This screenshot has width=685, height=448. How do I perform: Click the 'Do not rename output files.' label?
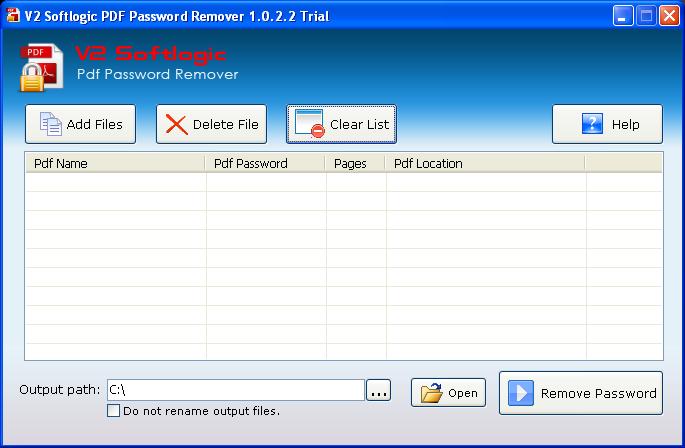201,411
